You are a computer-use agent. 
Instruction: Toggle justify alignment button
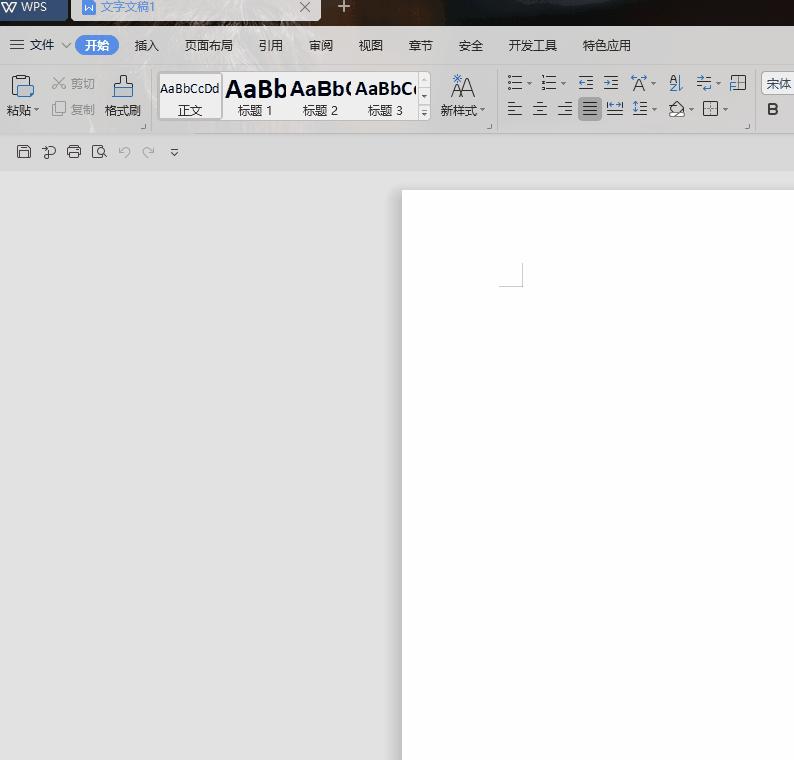pos(590,109)
